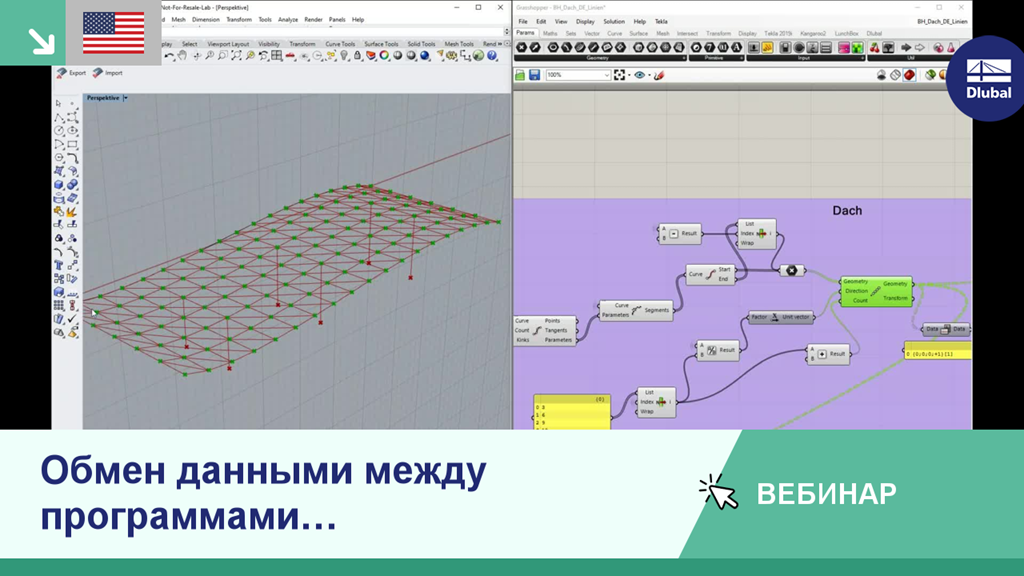Image resolution: width=1024 pixels, height=576 pixels.
Task: Click the blue Help question mark icon
Action: pyautogui.click(x=492, y=56)
